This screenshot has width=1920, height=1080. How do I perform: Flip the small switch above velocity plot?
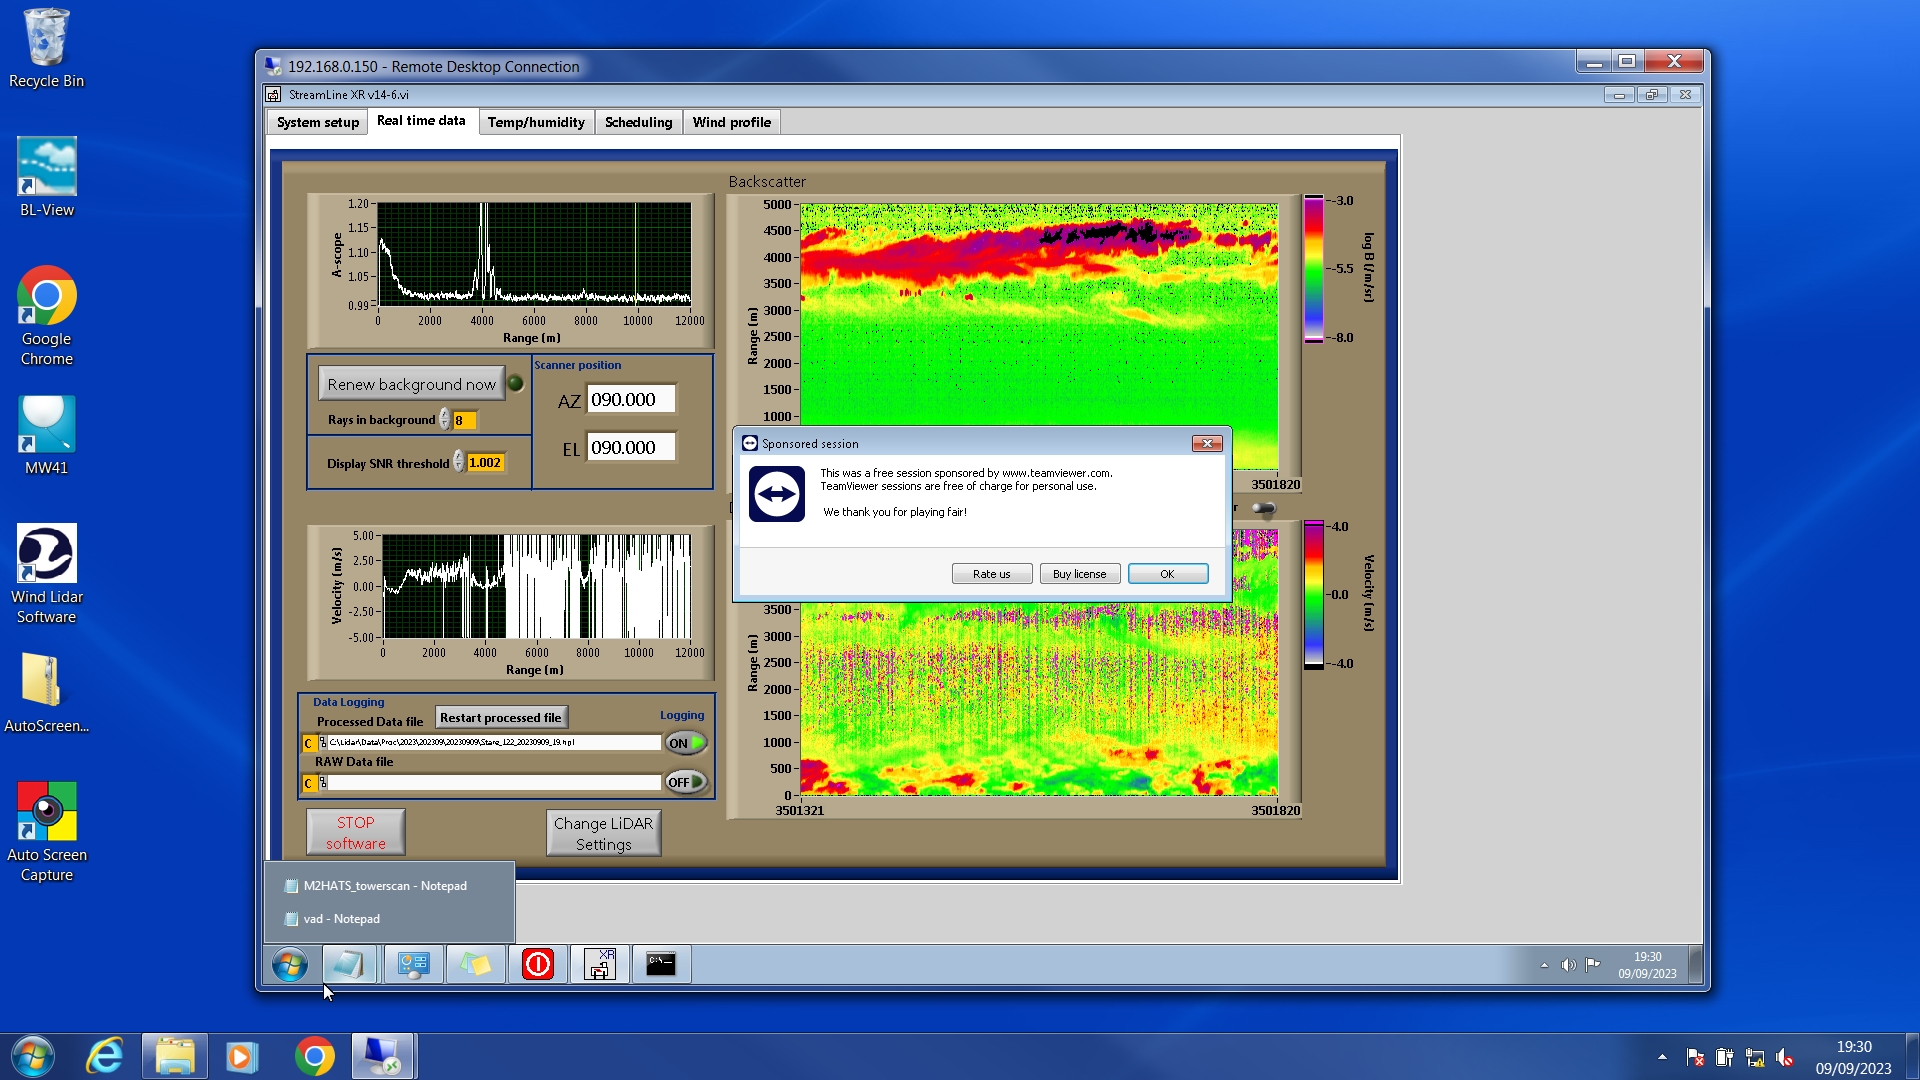pos(1264,508)
